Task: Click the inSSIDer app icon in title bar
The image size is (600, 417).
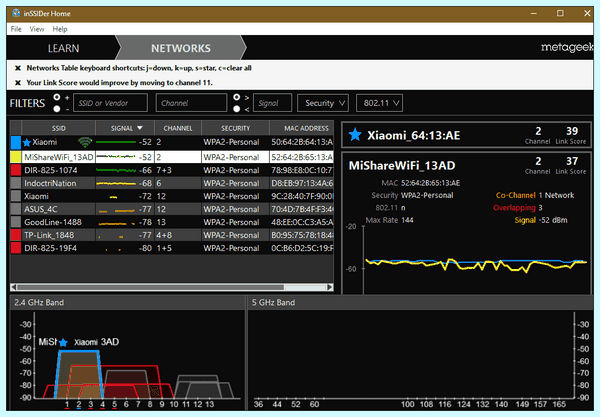Action: click(x=16, y=13)
